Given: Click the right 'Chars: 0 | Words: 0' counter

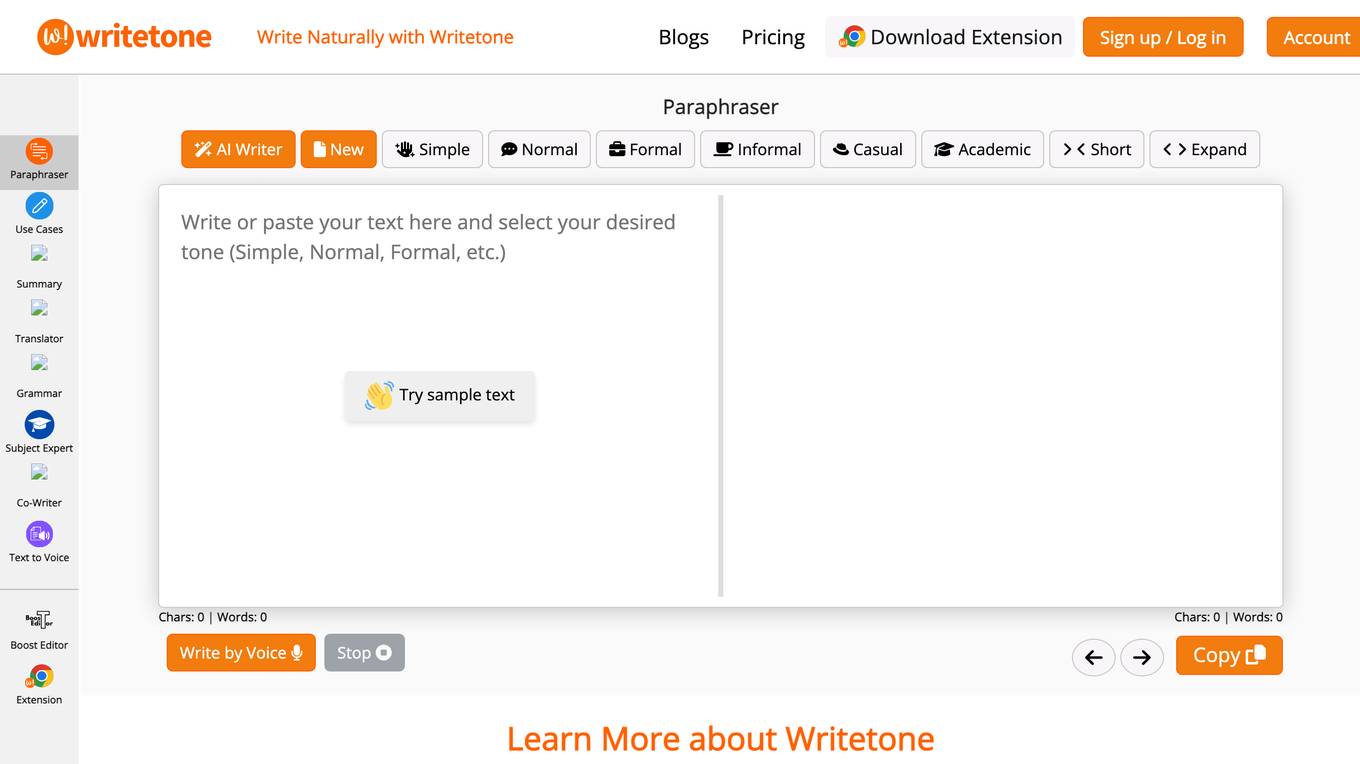Looking at the screenshot, I should point(1228,617).
